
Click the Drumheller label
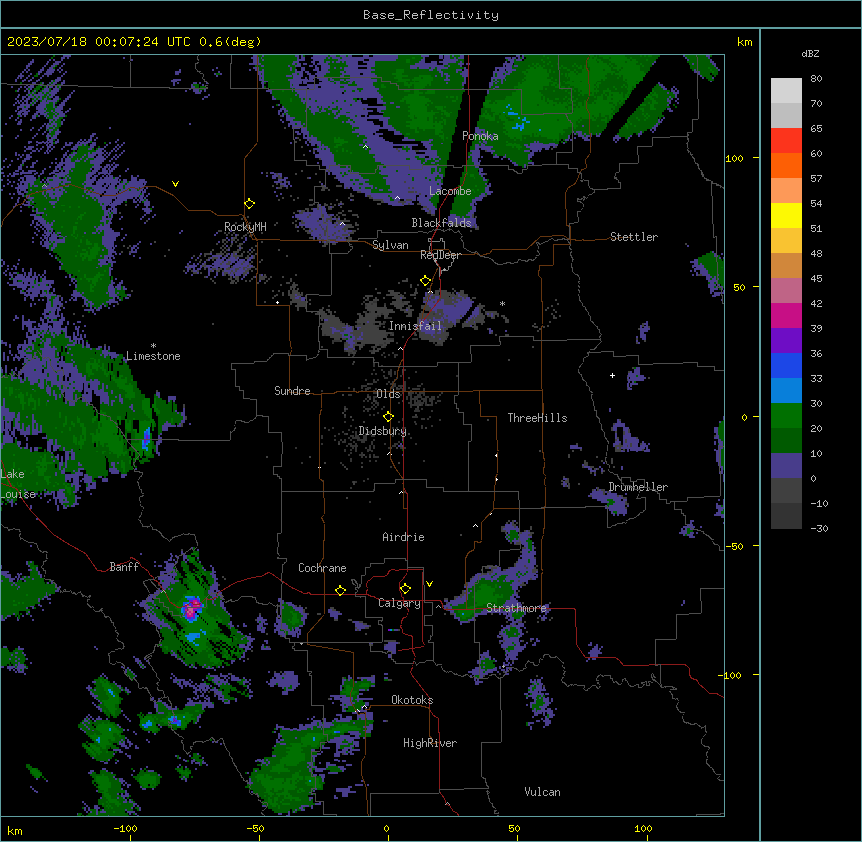[638, 487]
